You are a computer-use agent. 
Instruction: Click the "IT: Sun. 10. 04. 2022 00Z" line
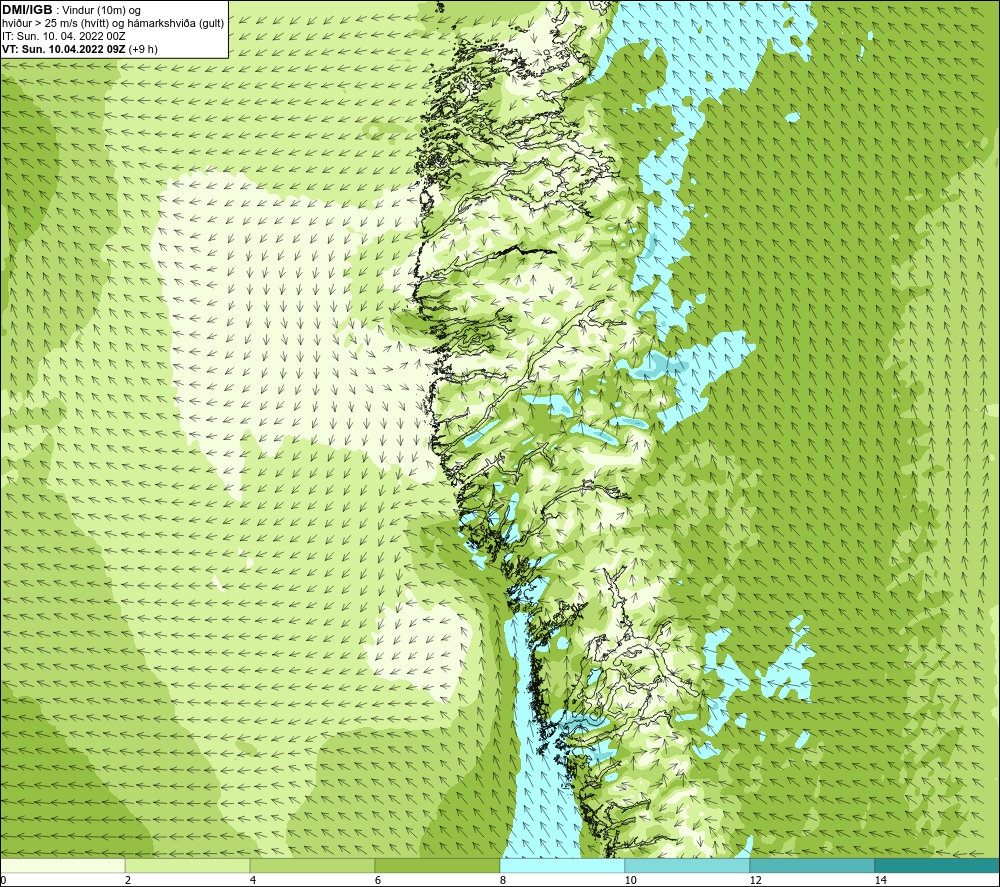pyautogui.click(x=63, y=36)
